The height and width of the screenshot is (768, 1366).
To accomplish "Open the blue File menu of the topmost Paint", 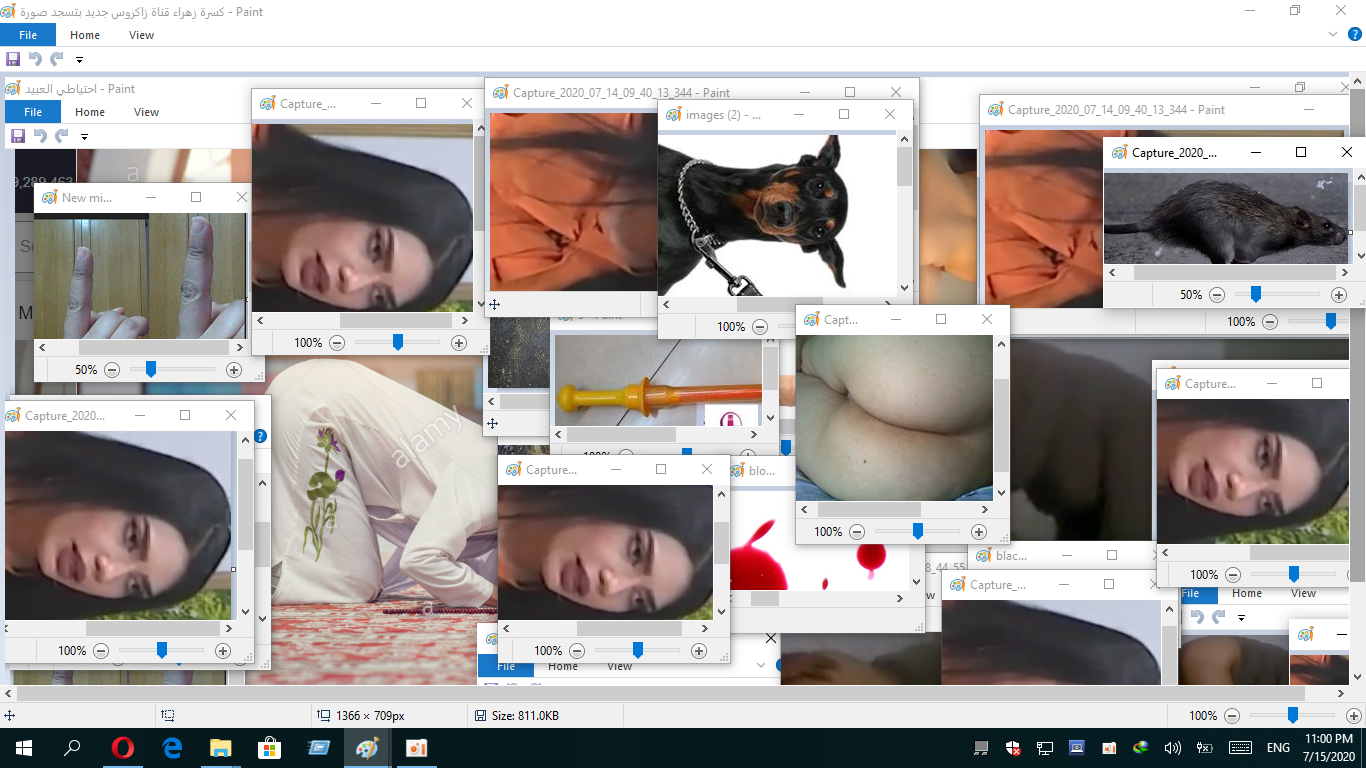I will click(28, 34).
